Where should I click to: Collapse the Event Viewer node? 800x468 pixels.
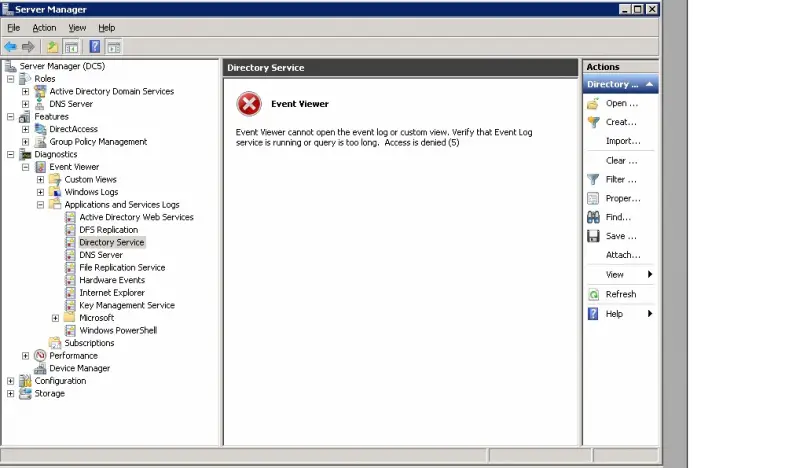pyautogui.click(x=26, y=167)
